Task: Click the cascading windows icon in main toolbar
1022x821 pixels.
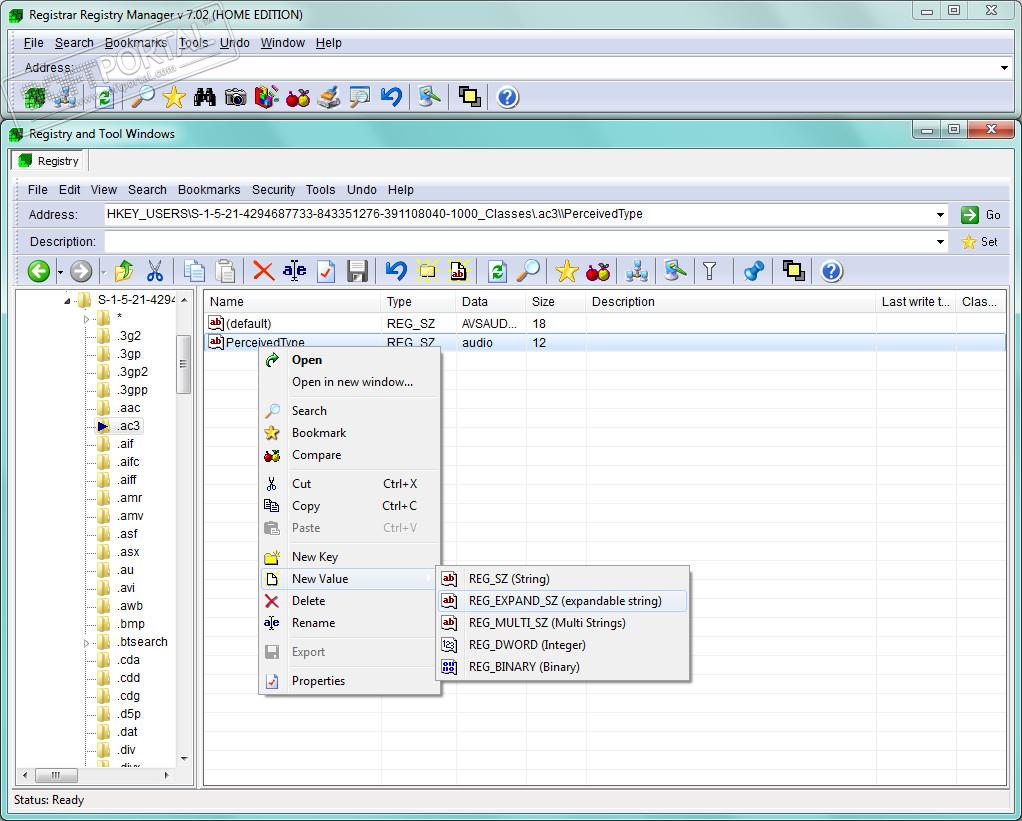Action: 469,98
